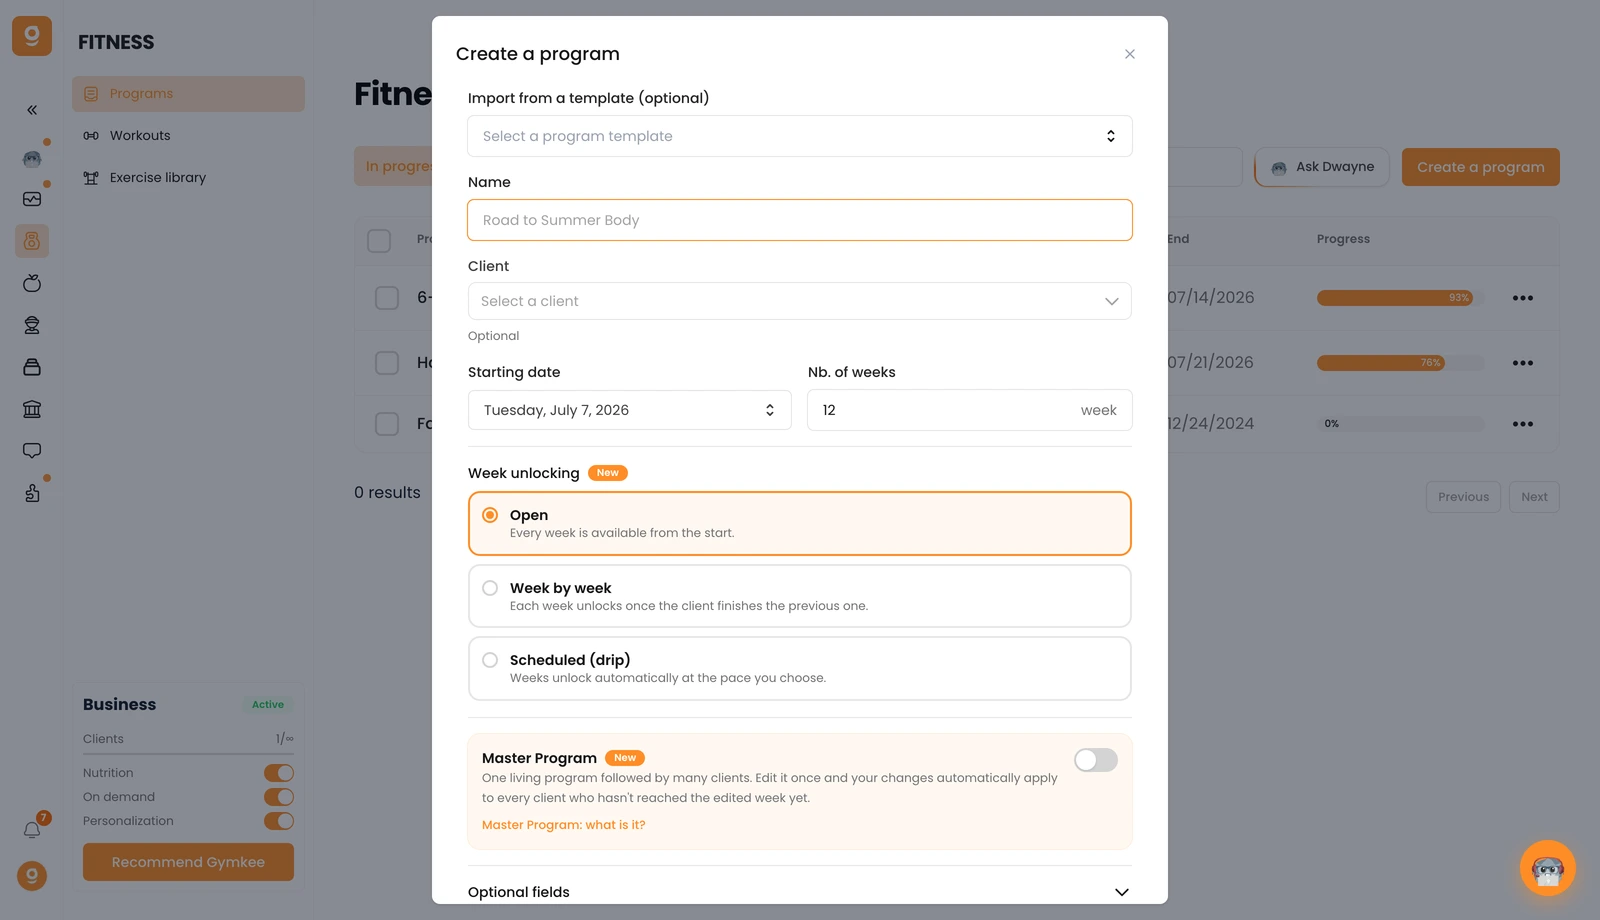The image size is (1600, 920).
Task: Check the second program row checkbox
Action: click(x=387, y=363)
